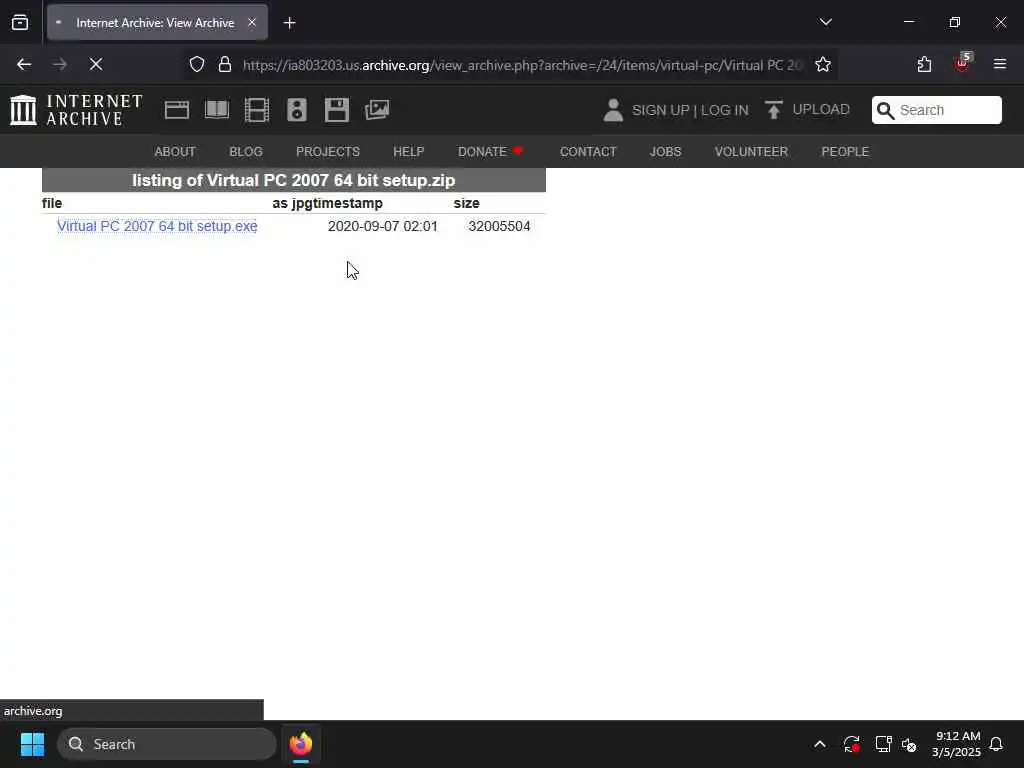Download Virtual PC 2007 64 bit setup.exe
1024x768 pixels.
pos(157,226)
